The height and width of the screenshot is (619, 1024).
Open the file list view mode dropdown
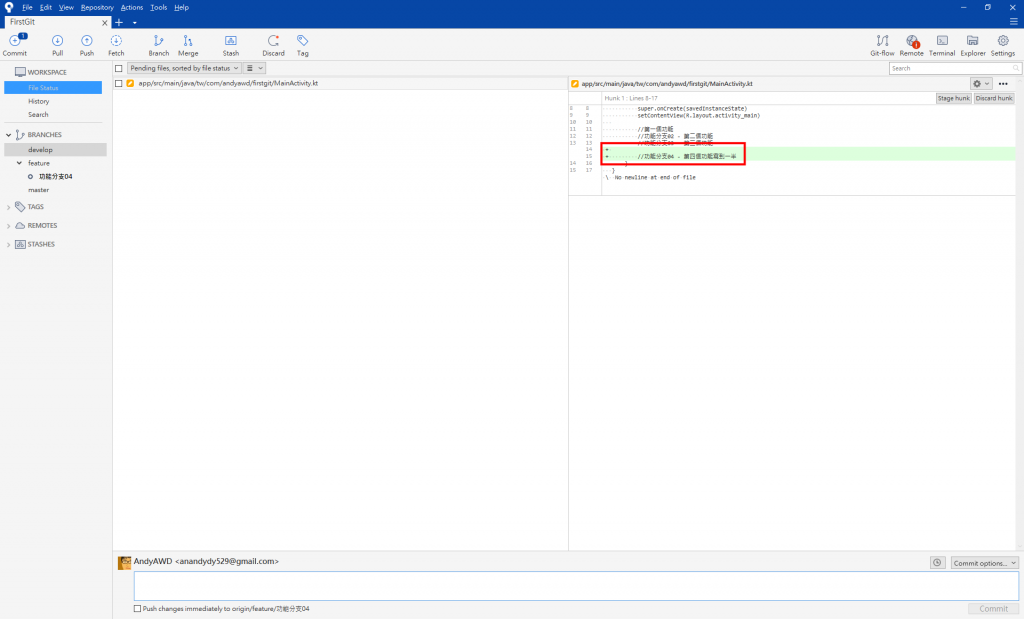tap(254, 68)
